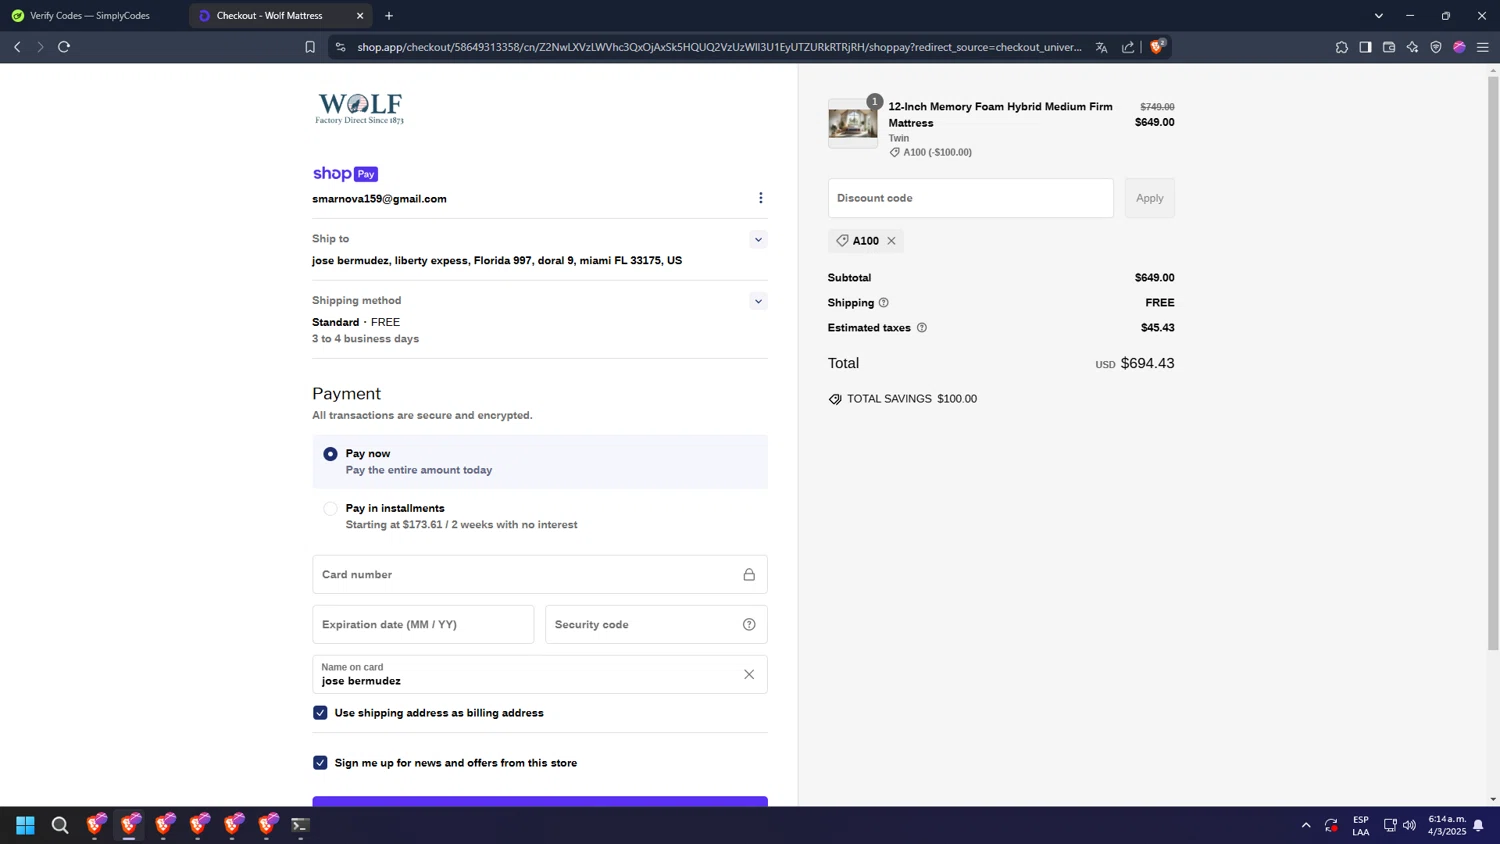Image resolution: width=1500 pixels, height=844 pixels.
Task: Uncheck use shipping address as billing
Action: [x=320, y=713]
